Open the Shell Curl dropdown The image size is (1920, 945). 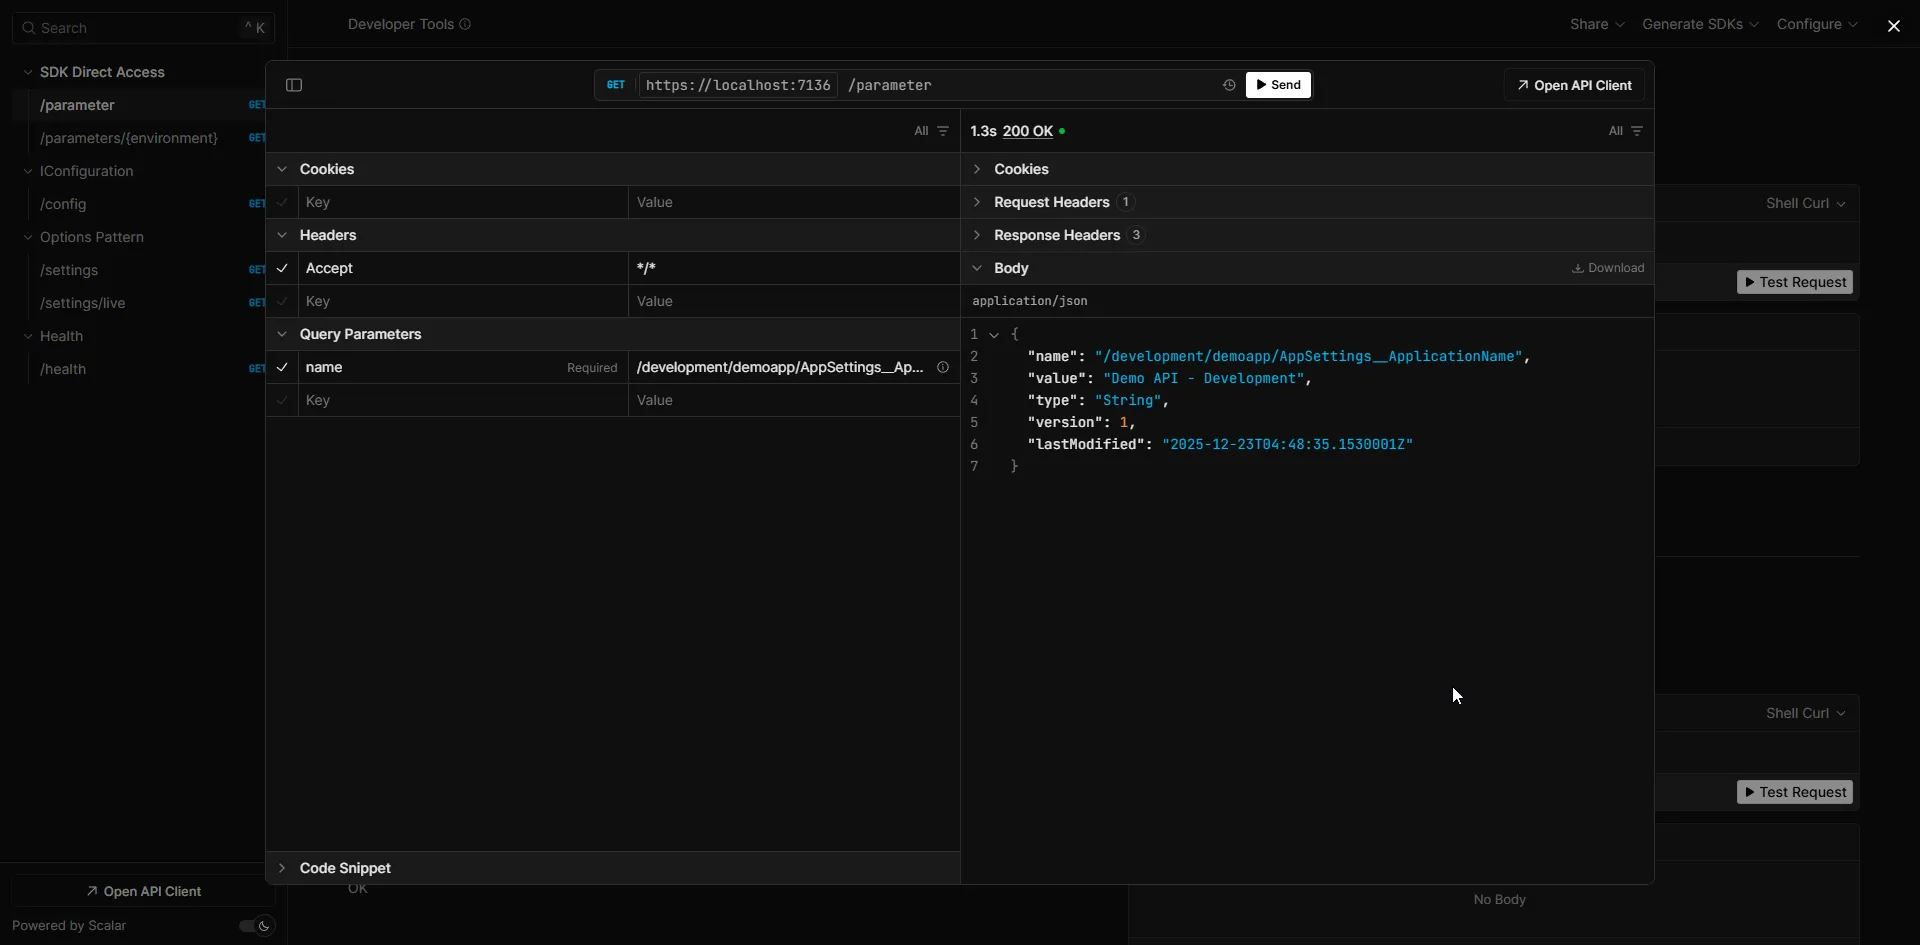coord(1805,203)
